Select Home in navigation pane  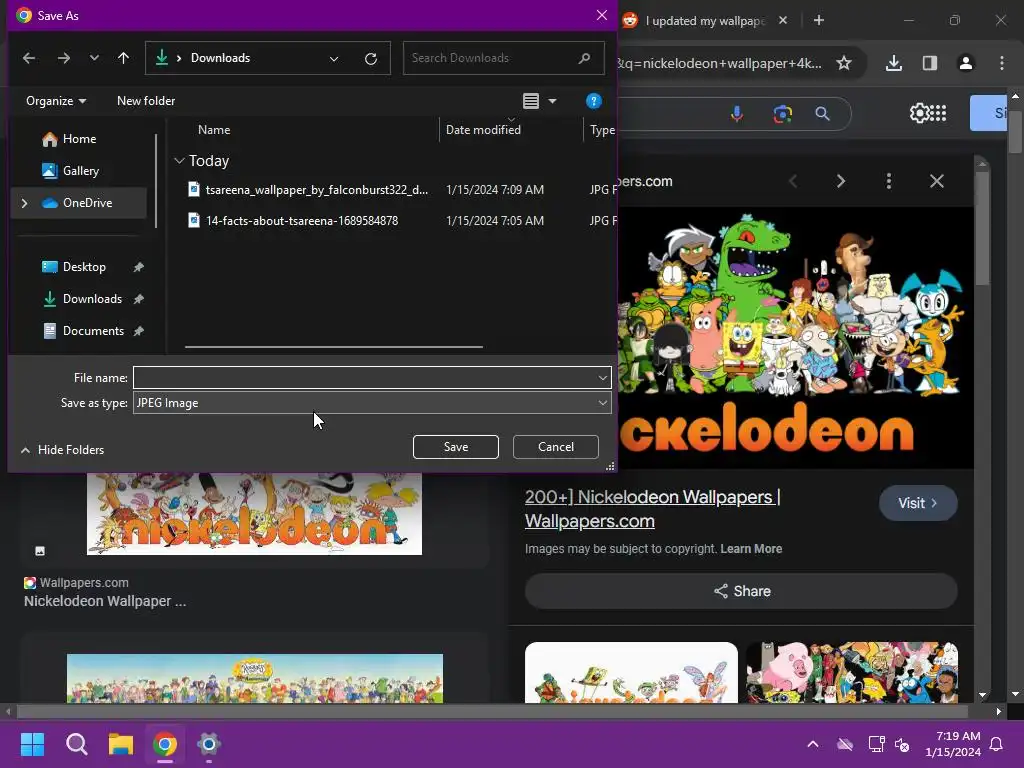point(79,139)
